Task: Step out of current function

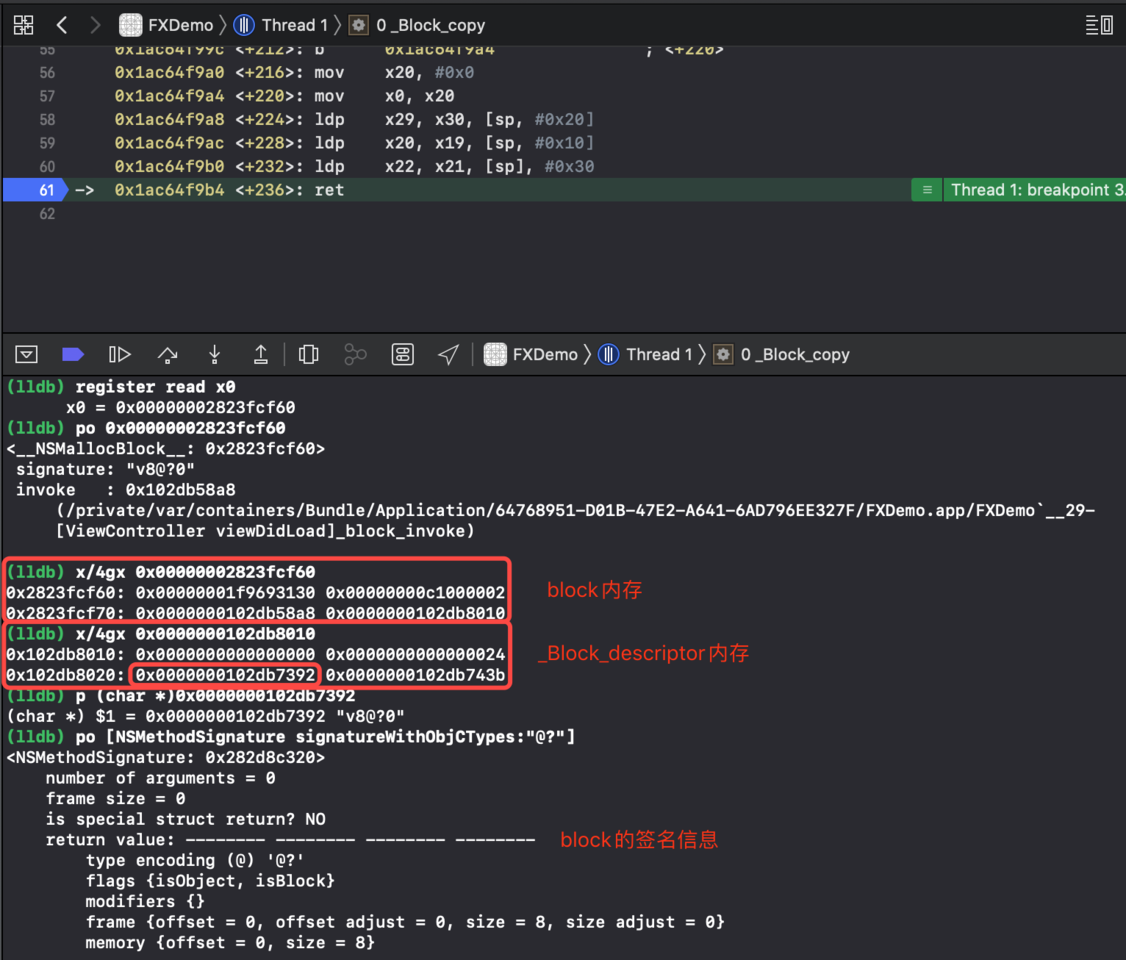Action: point(261,354)
